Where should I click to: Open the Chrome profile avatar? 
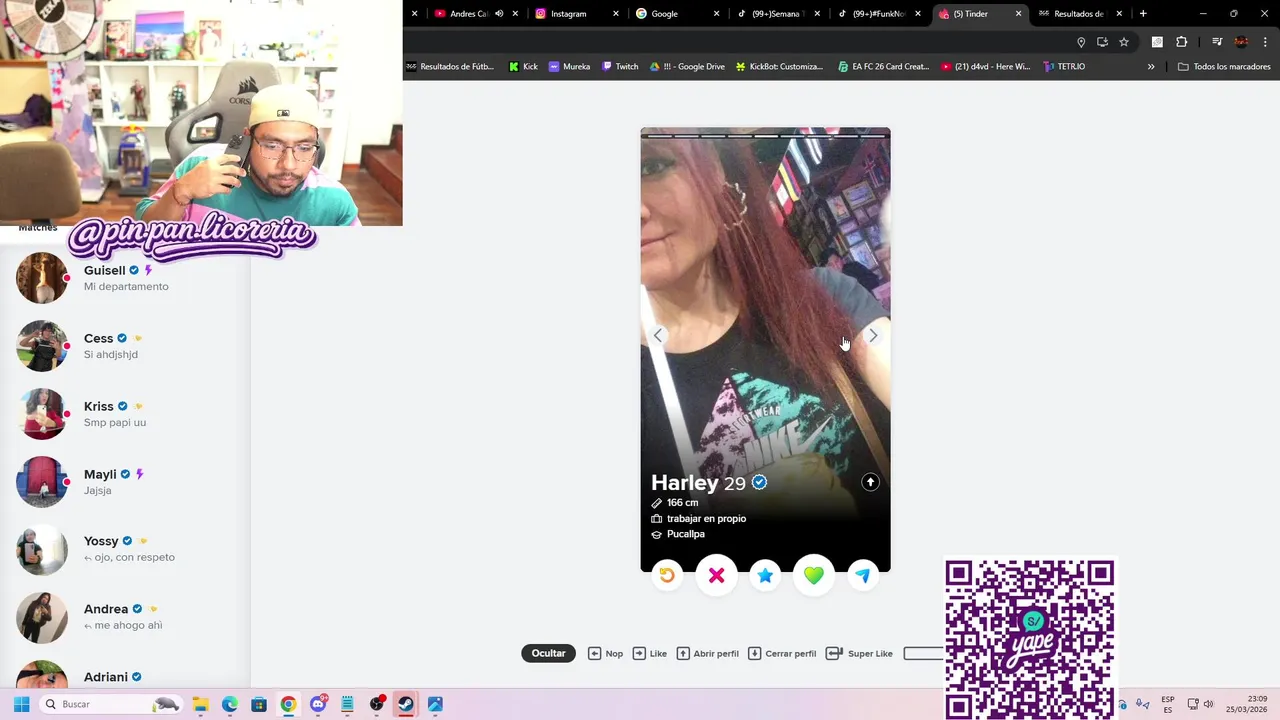(x=1241, y=42)
